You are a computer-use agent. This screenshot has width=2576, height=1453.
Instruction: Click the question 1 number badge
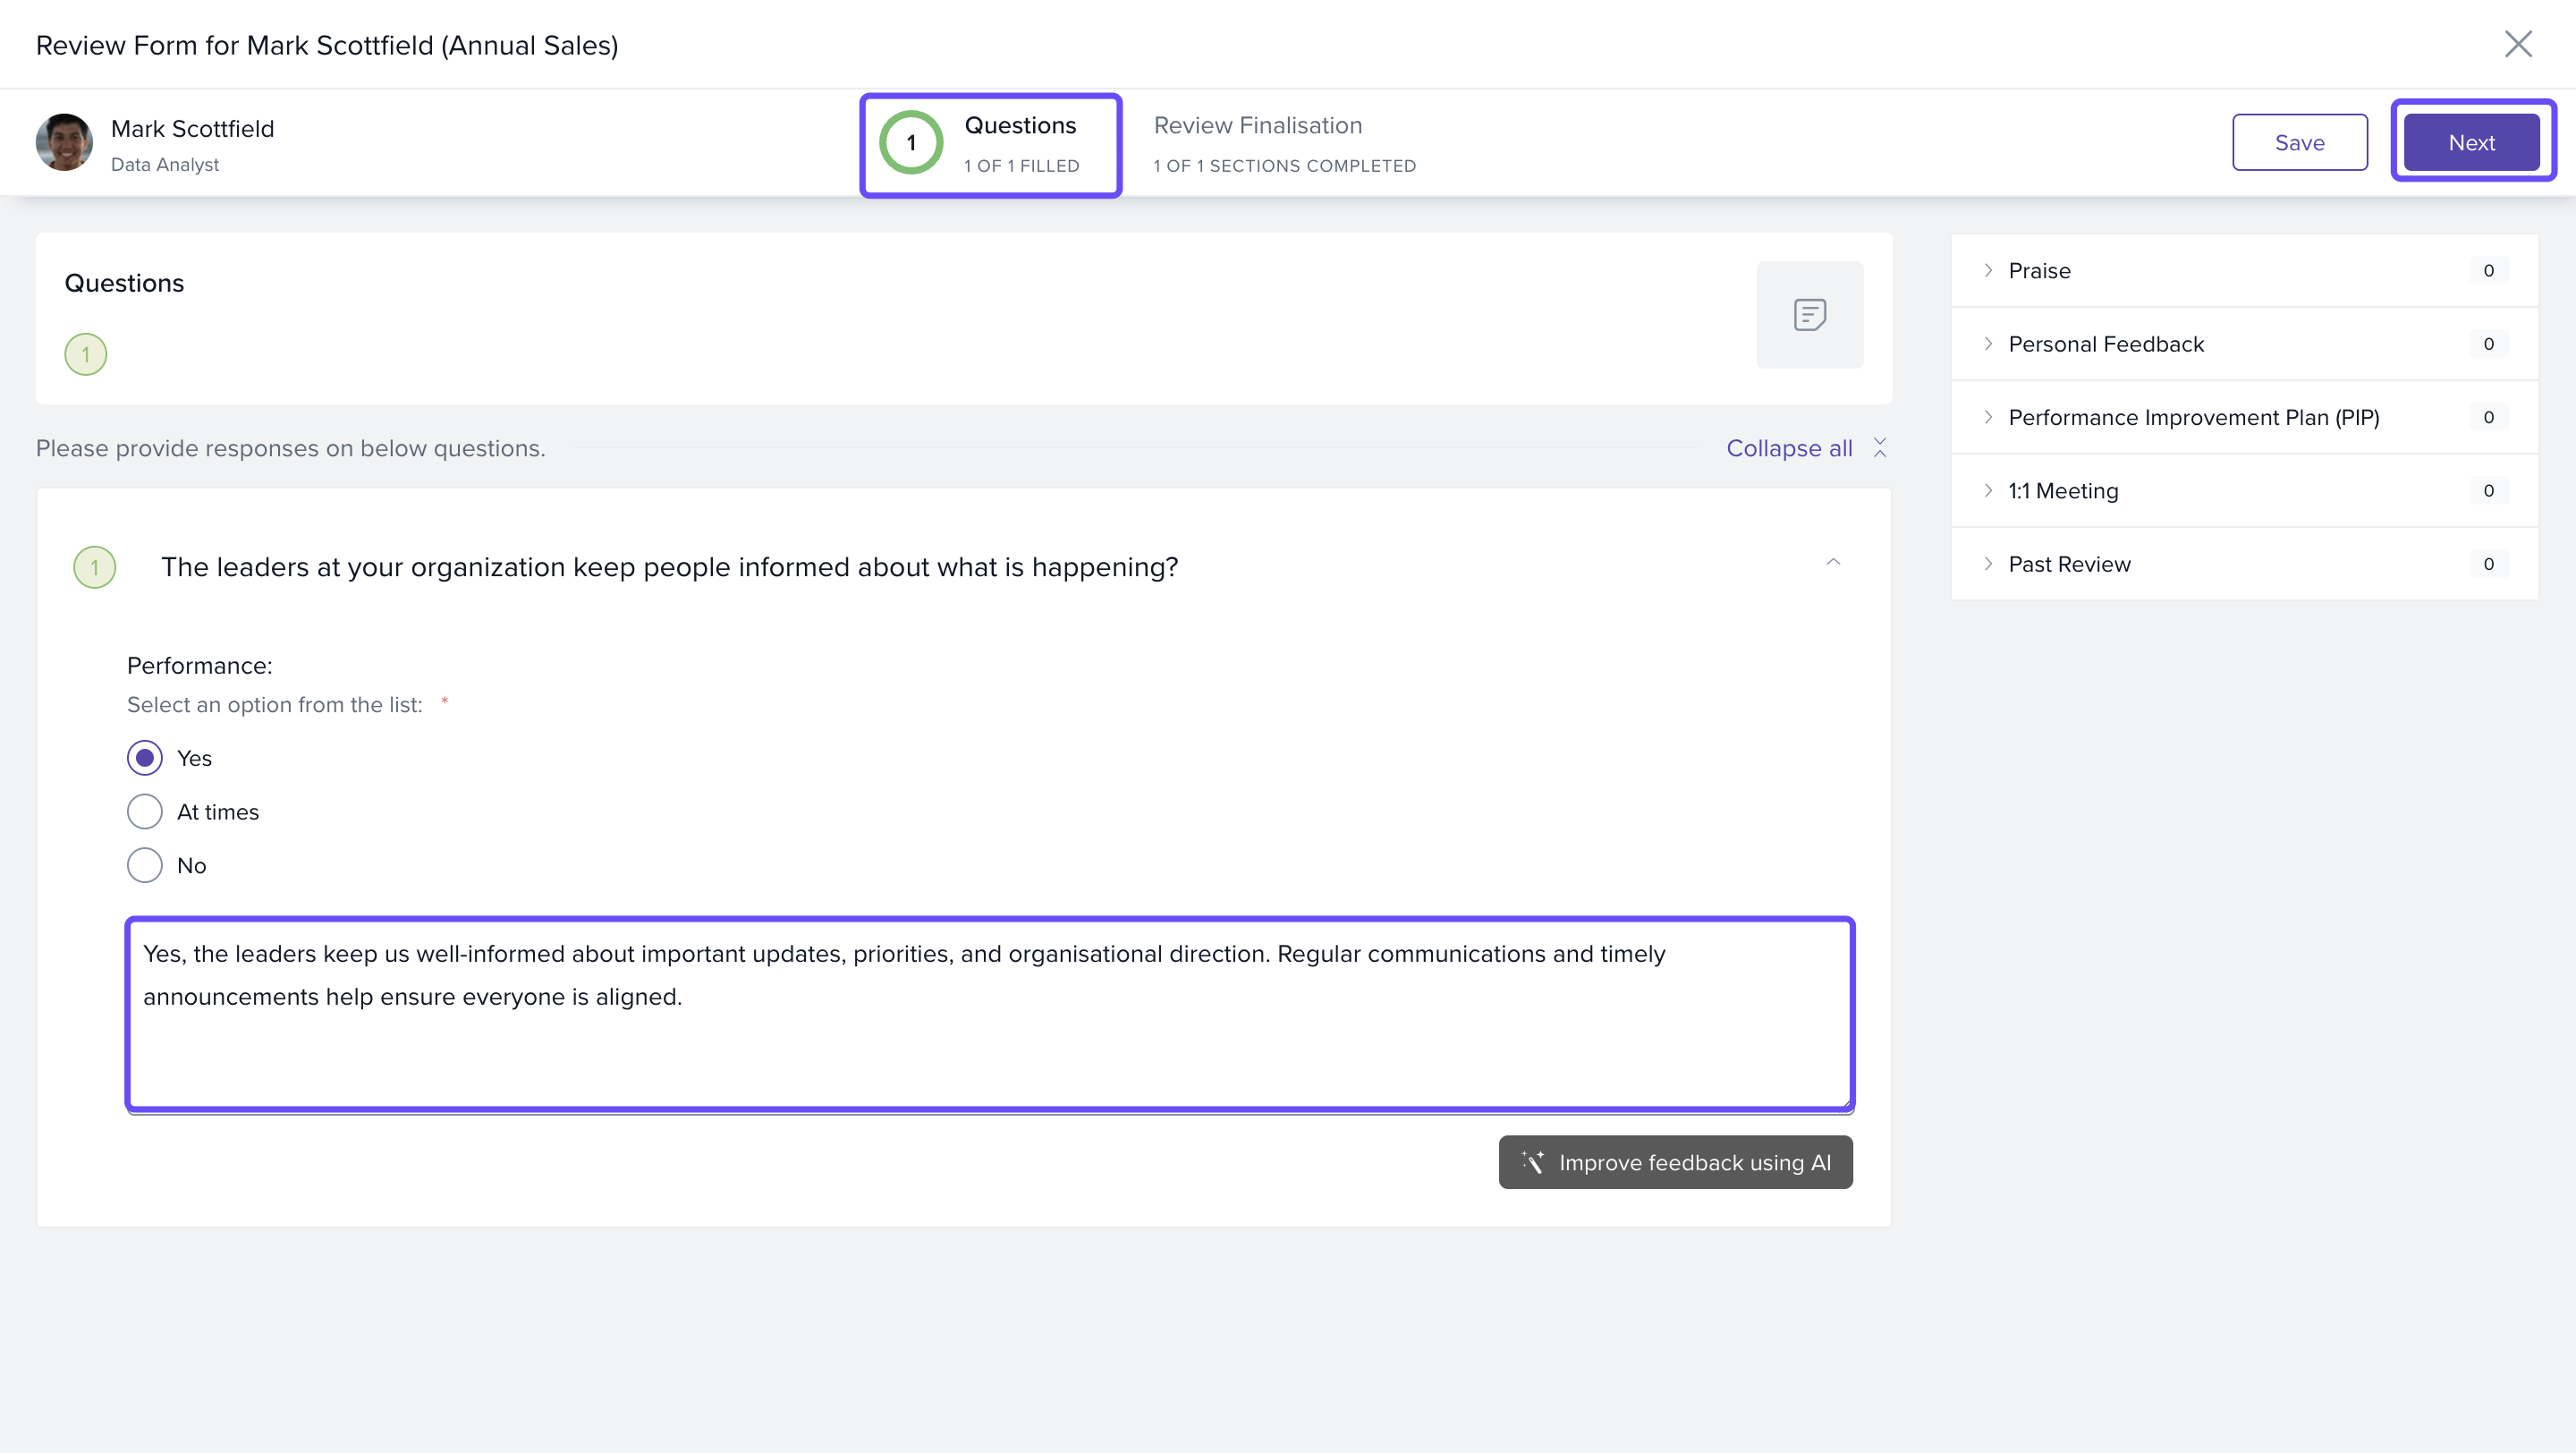(x=95, y=567)
